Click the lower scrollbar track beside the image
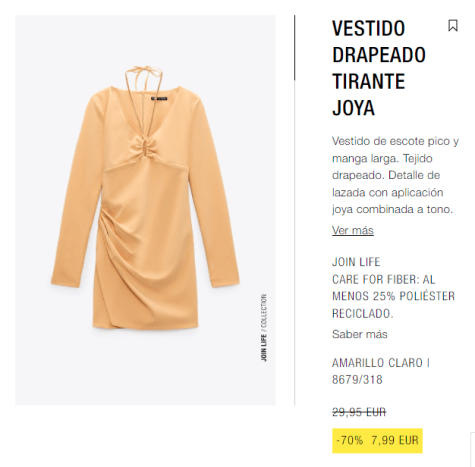 pos(295,243)
